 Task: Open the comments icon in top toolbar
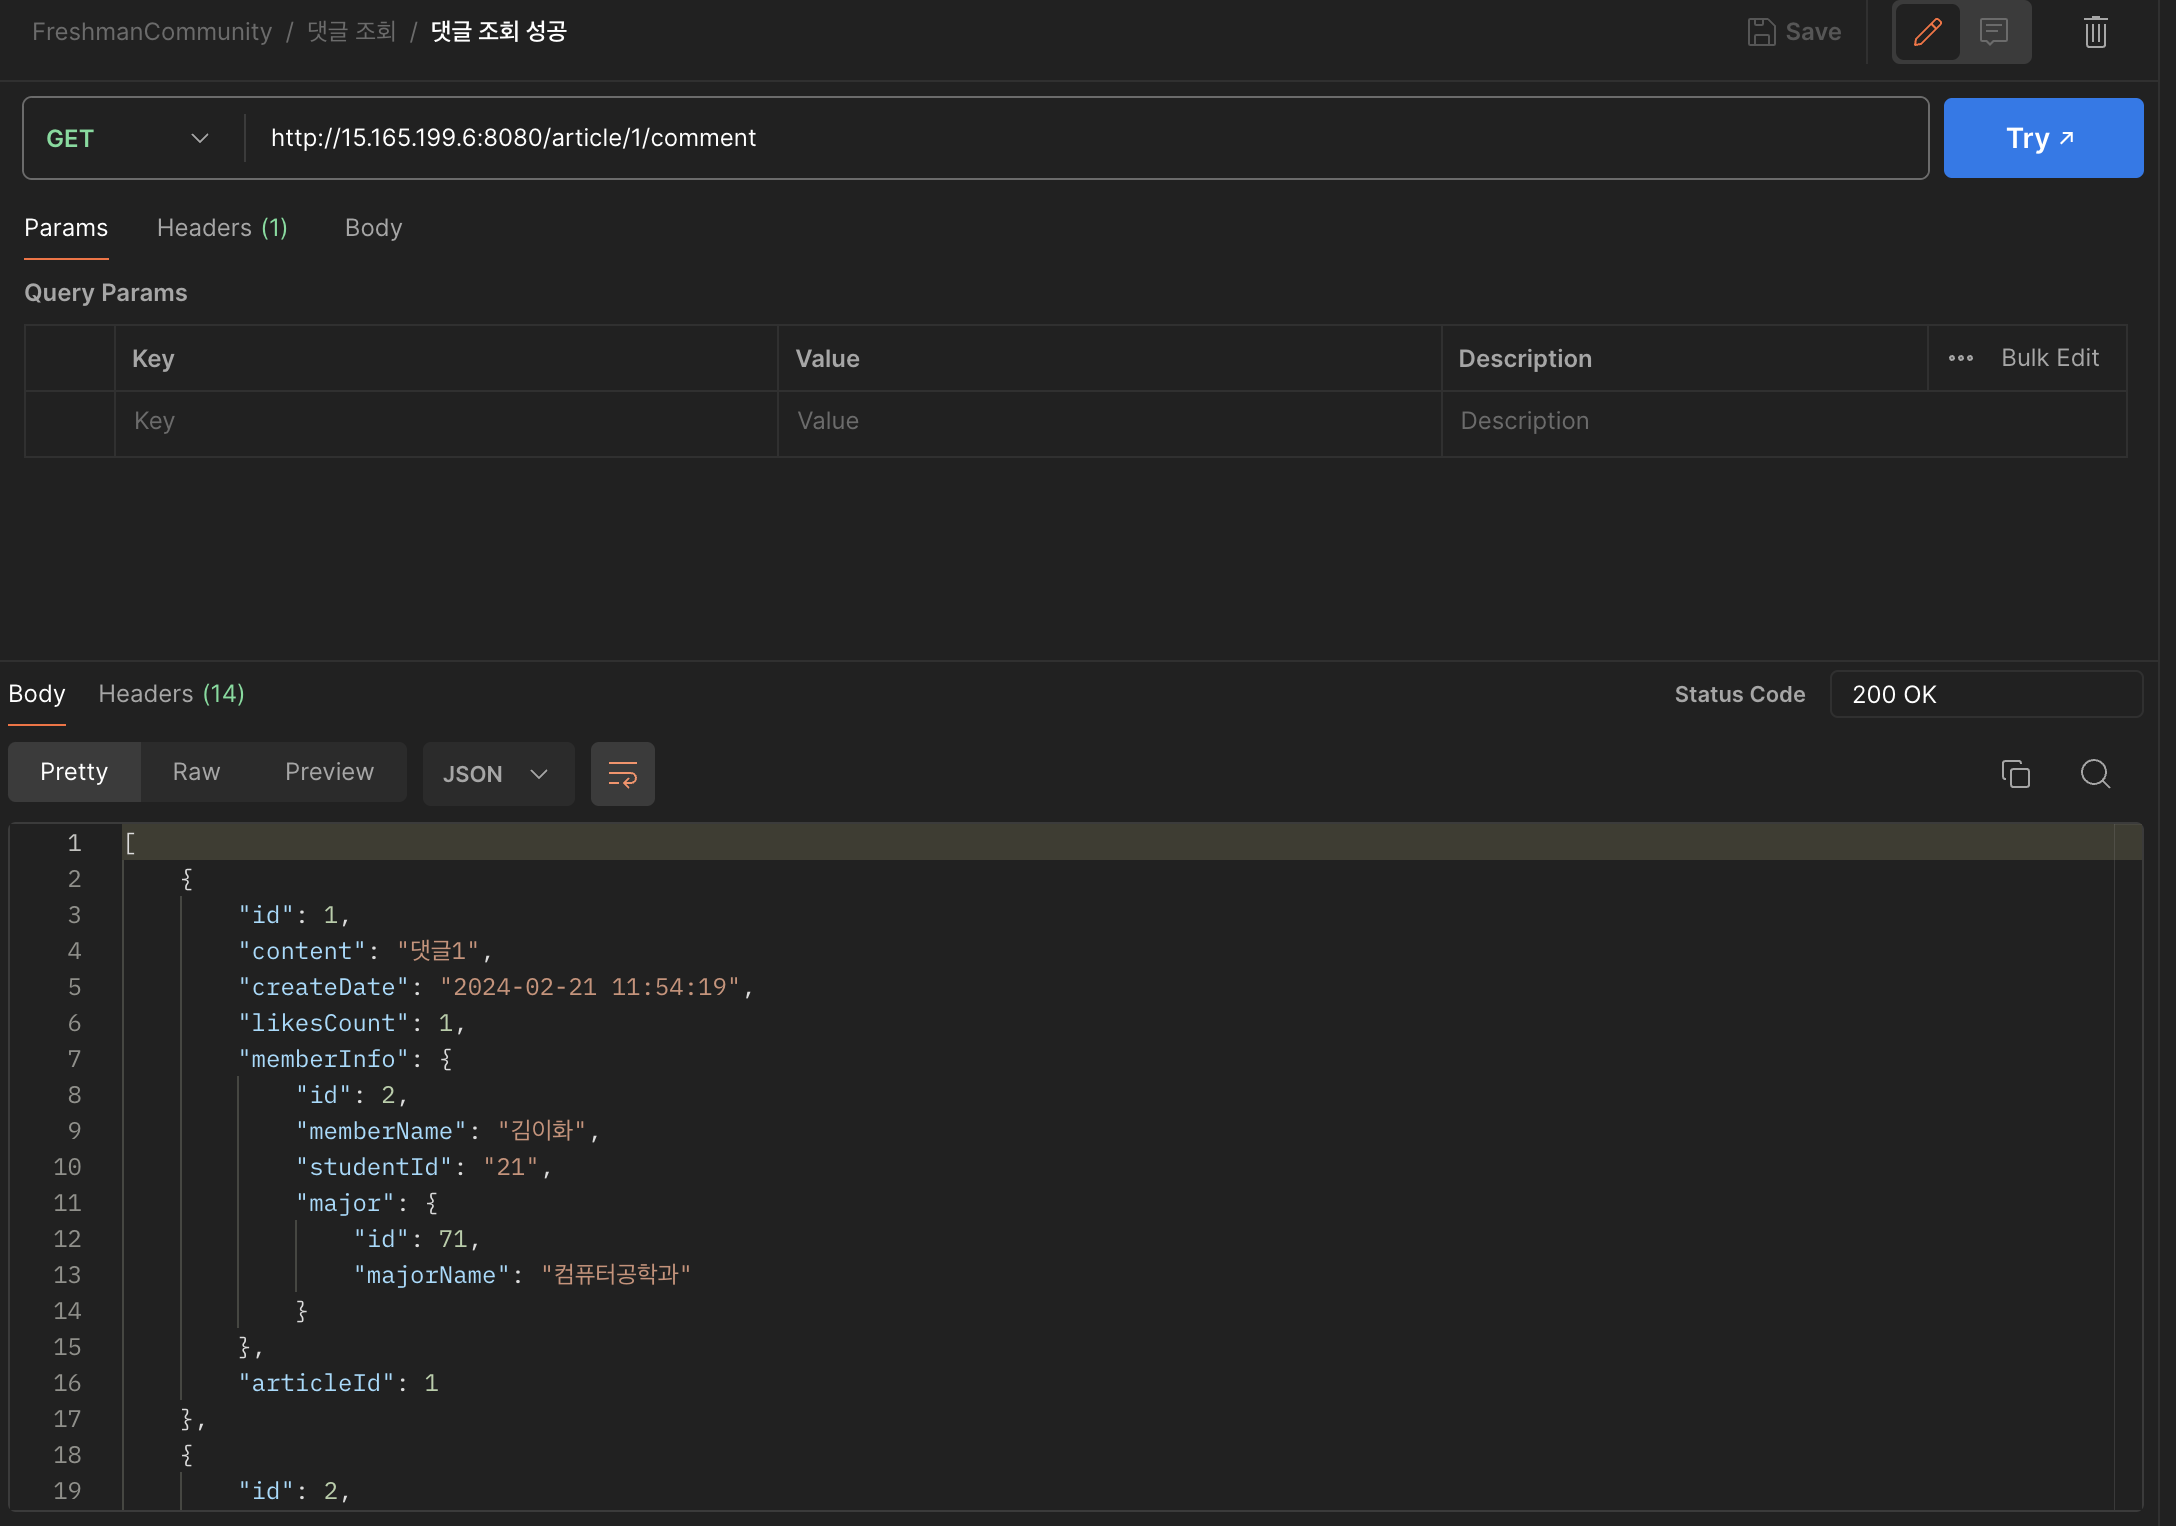[1994, 32]
